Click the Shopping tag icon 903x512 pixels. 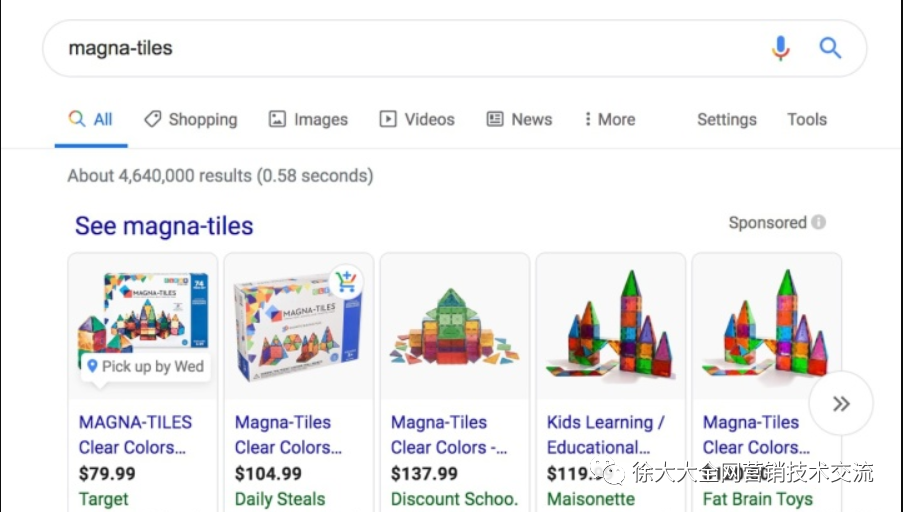[153, 119]
